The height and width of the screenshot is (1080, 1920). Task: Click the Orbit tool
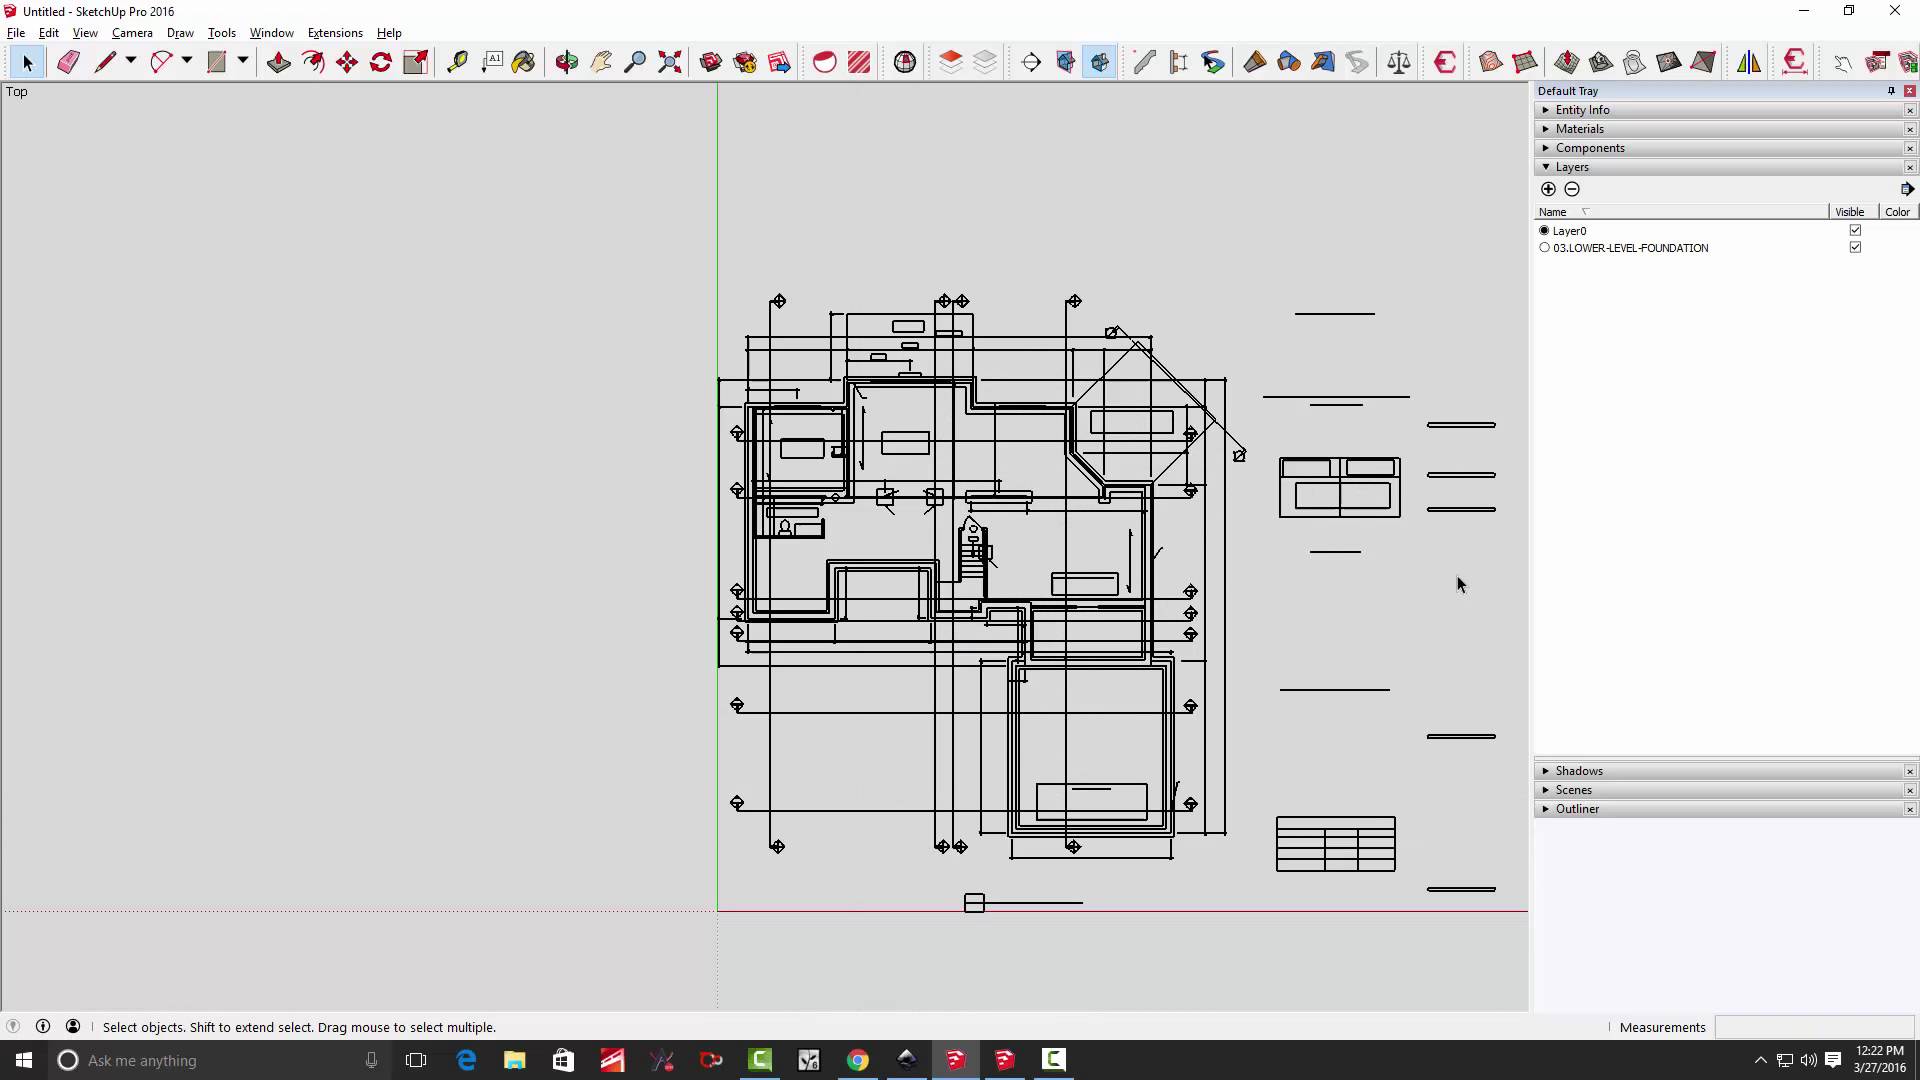click(x=566, y=62)
